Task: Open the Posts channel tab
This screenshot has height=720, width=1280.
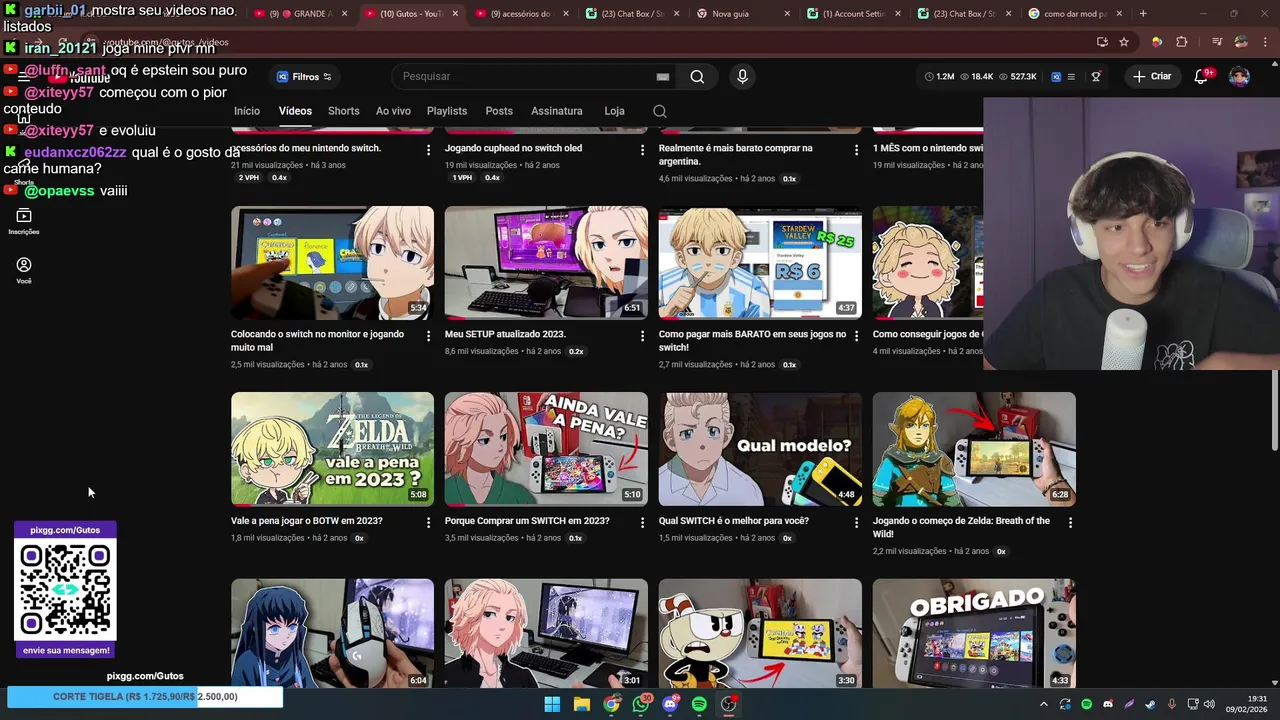Action: tap(499, 111)
